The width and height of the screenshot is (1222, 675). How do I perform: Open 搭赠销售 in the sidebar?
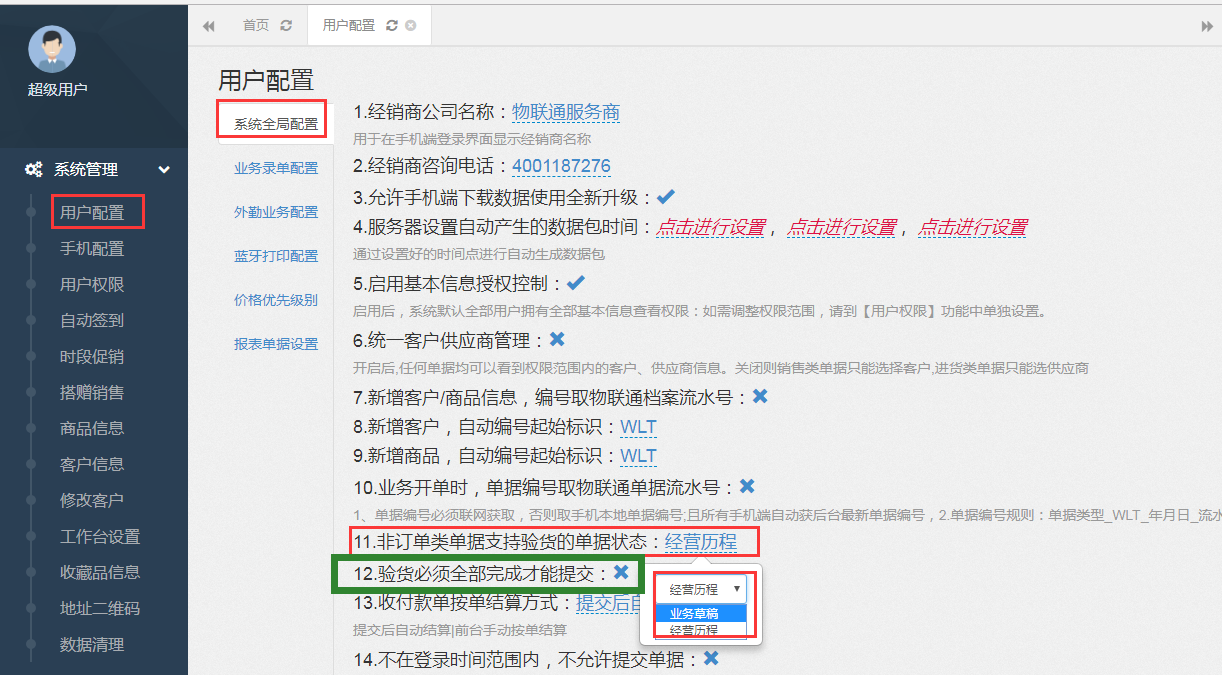coord(92,393)
